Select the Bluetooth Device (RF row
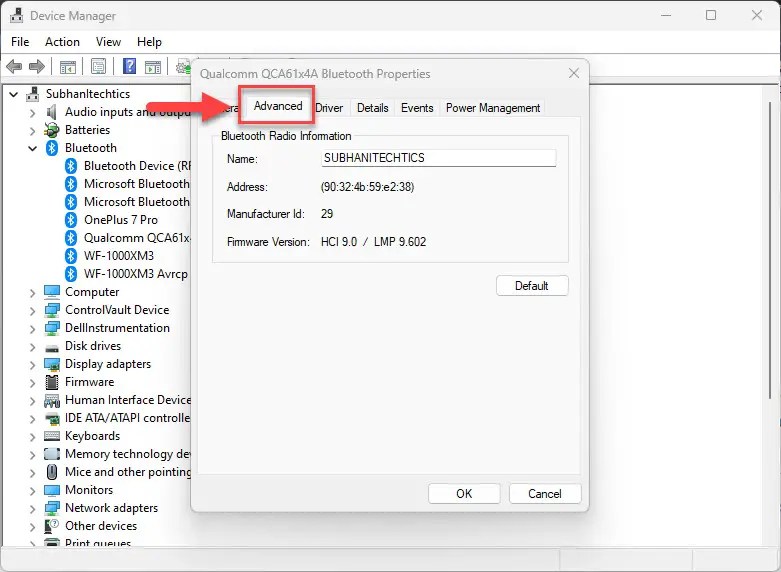 [x=129, y=166]
